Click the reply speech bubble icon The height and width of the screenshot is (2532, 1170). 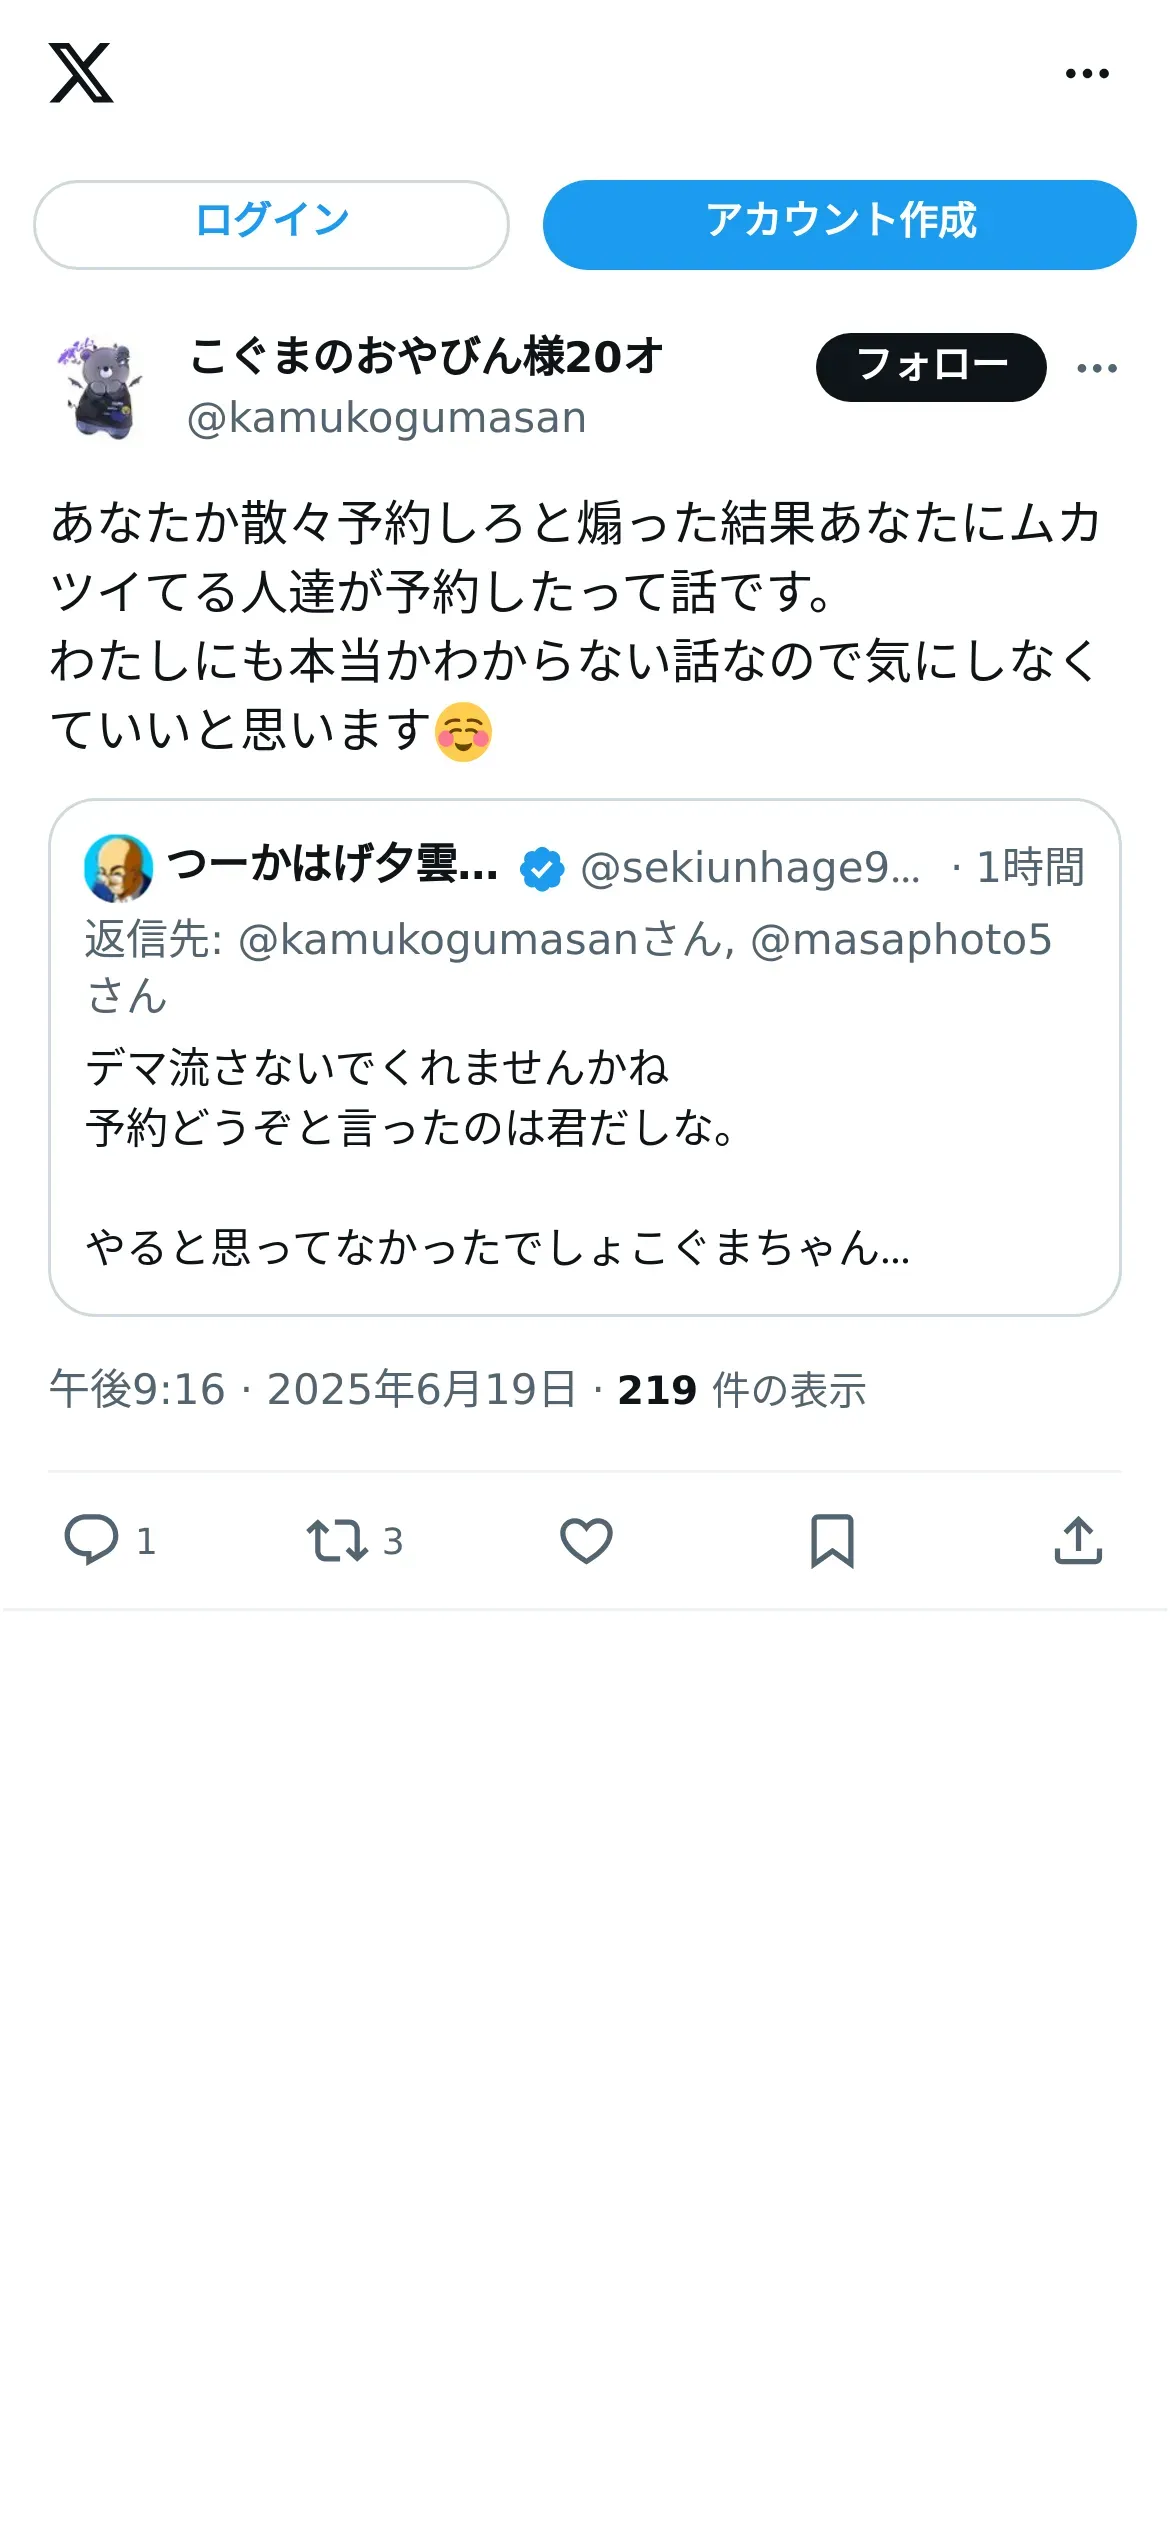(x=92, y=1540)
